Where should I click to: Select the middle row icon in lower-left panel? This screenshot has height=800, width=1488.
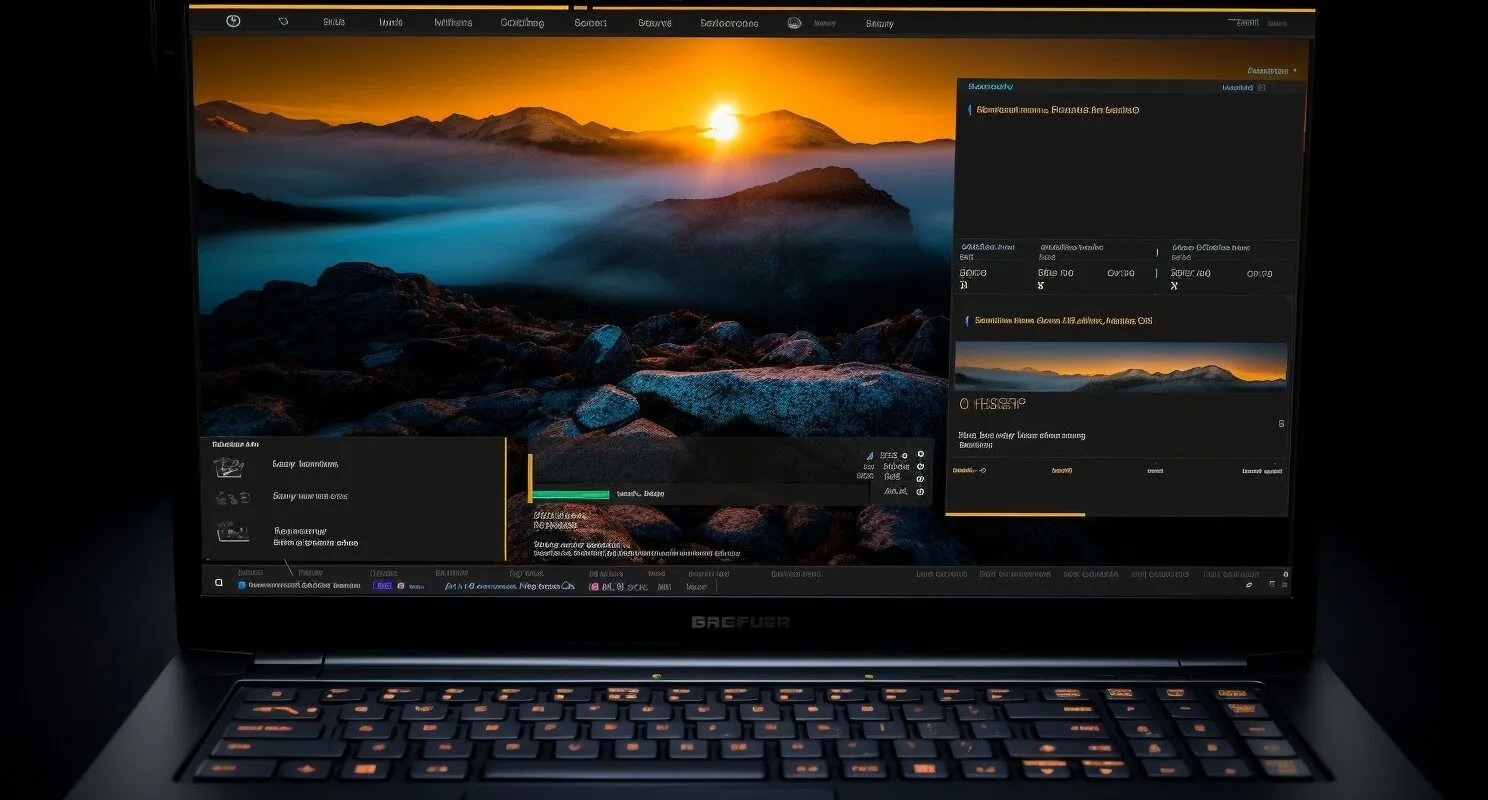coord(231,497)
